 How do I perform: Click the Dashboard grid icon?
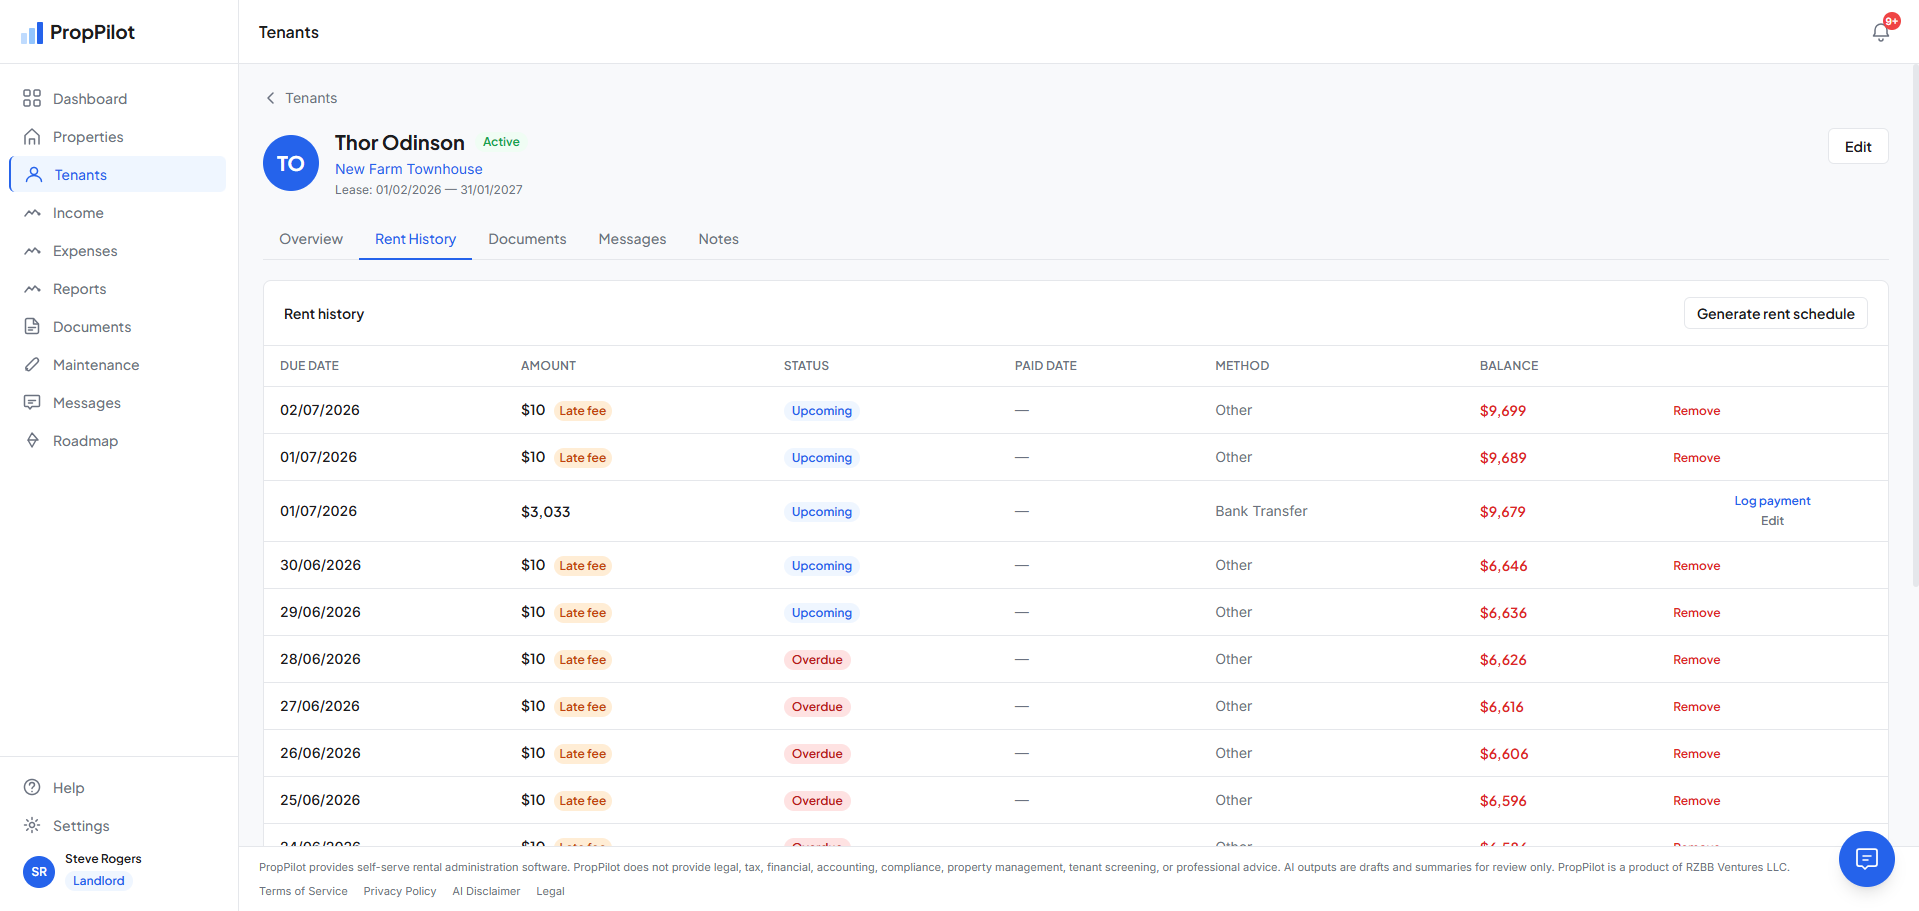pyautogui.click(x=32, y=98)
